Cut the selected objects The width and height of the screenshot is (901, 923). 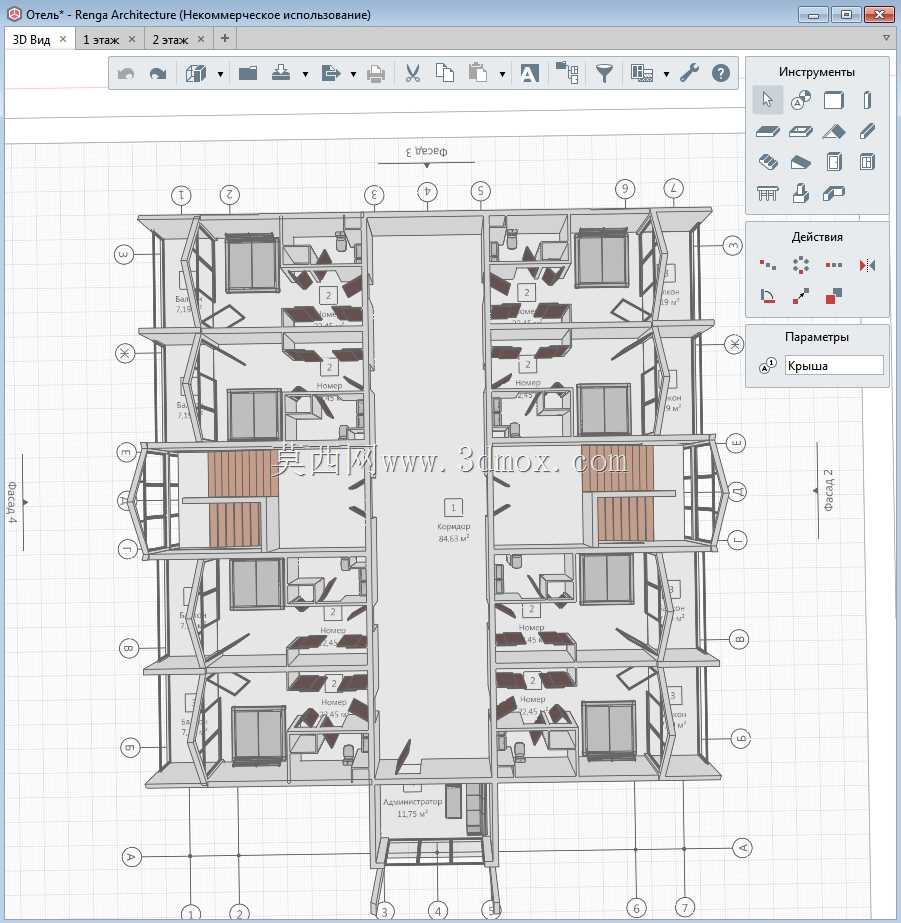pos(413,74)
